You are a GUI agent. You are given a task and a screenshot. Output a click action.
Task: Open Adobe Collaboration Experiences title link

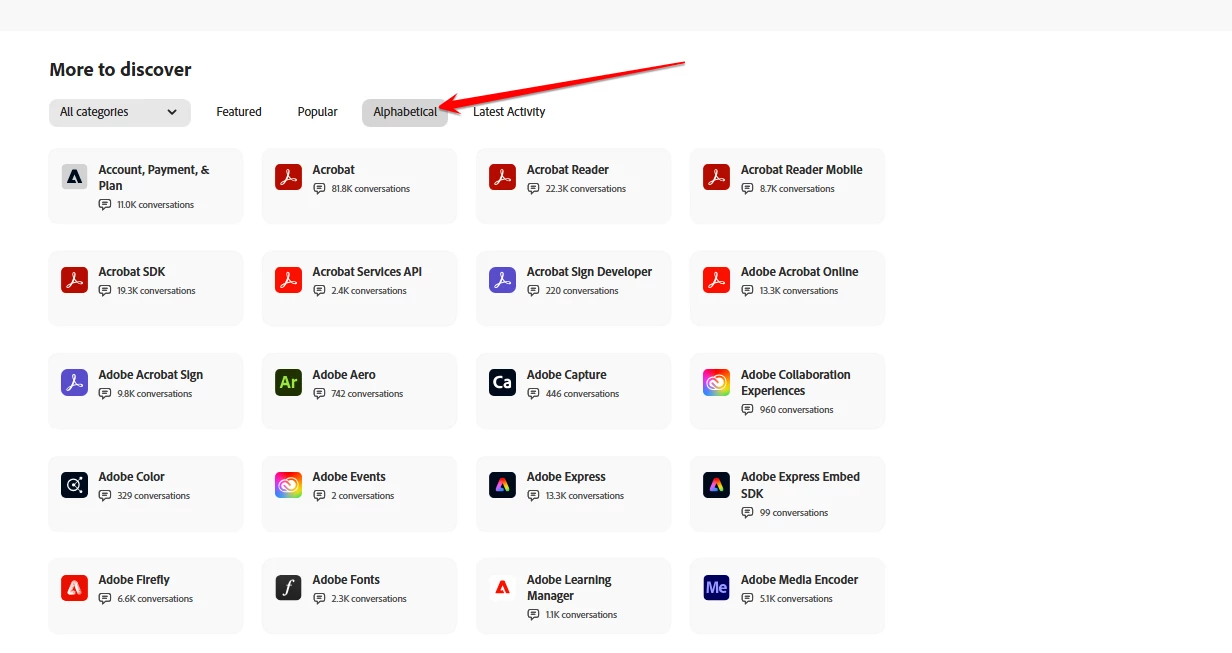pyautogui.click(x=796, y=383)
